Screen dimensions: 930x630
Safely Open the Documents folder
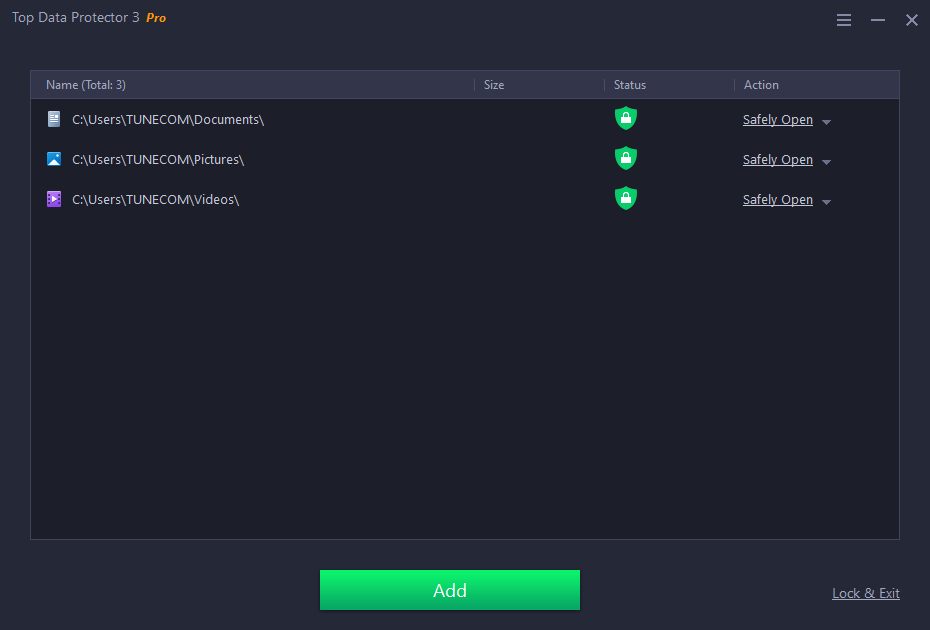[777, 120]
